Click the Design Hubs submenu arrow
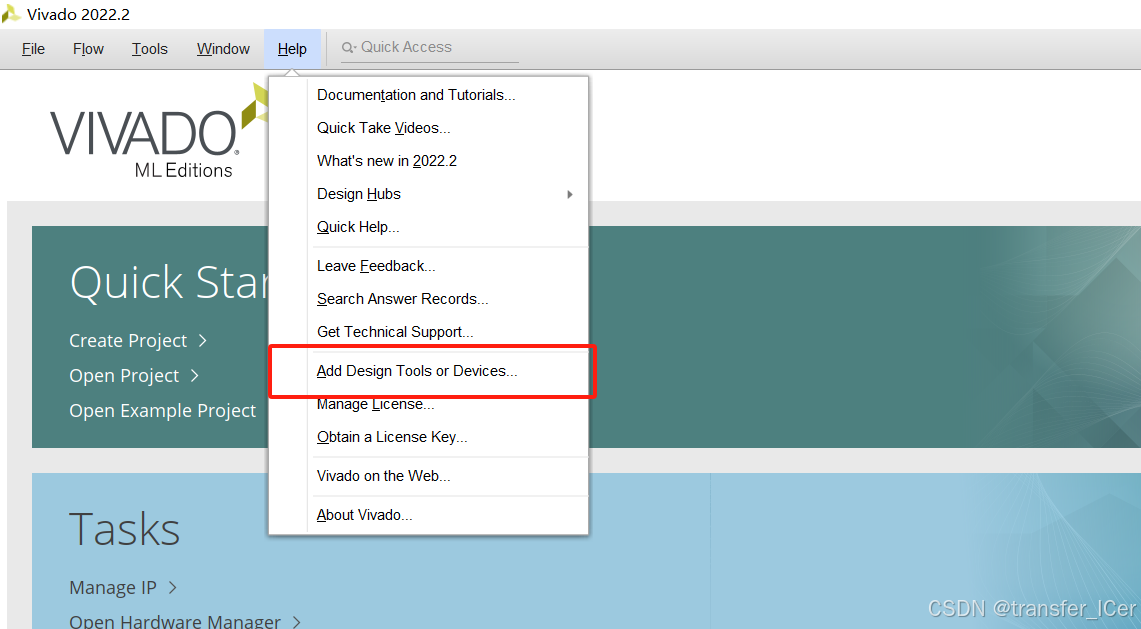 pyautogui.click(x=570, y=194)
